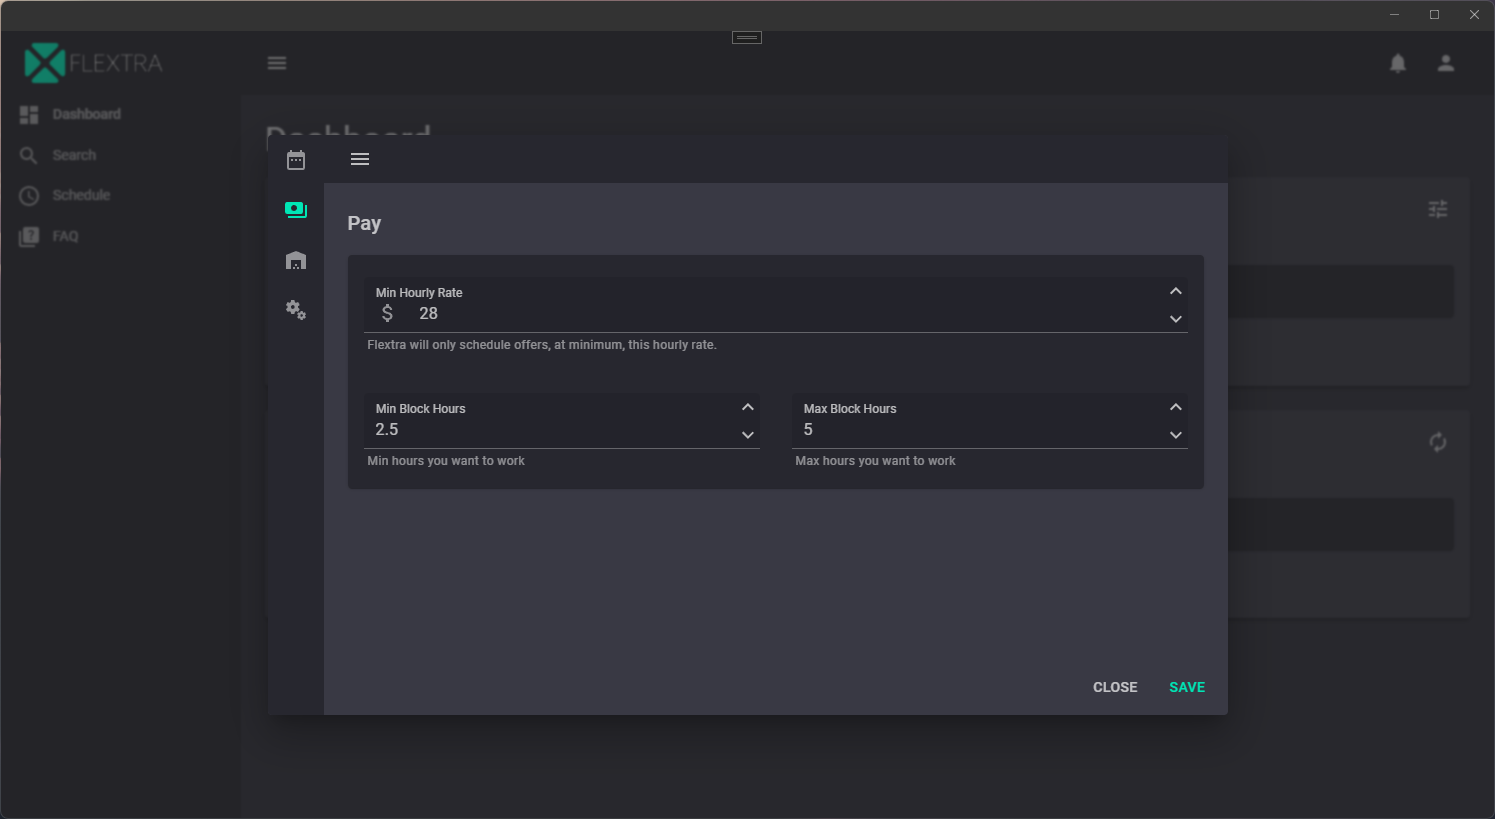Open the user account profile icon
The width and height of the screenshot is (1495, 819).
tap(1446, 63)
